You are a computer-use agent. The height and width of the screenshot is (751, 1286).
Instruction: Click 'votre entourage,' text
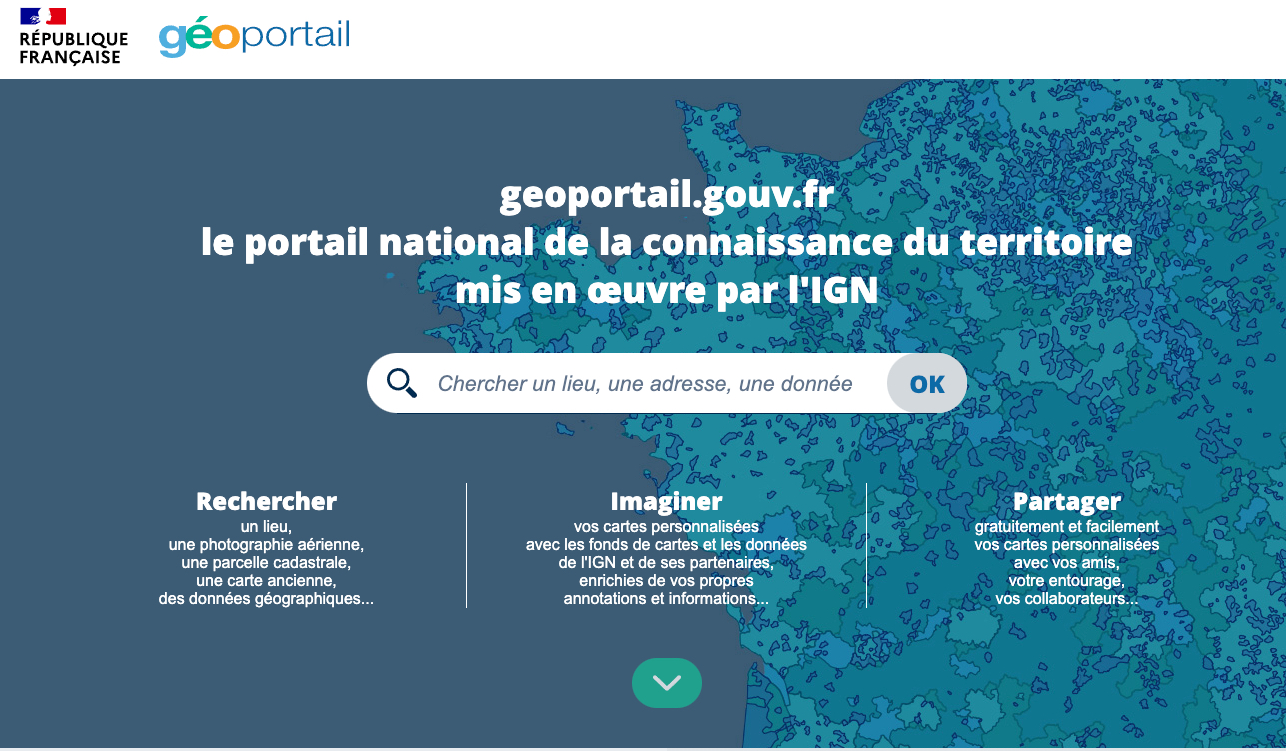pos(1067,581)
